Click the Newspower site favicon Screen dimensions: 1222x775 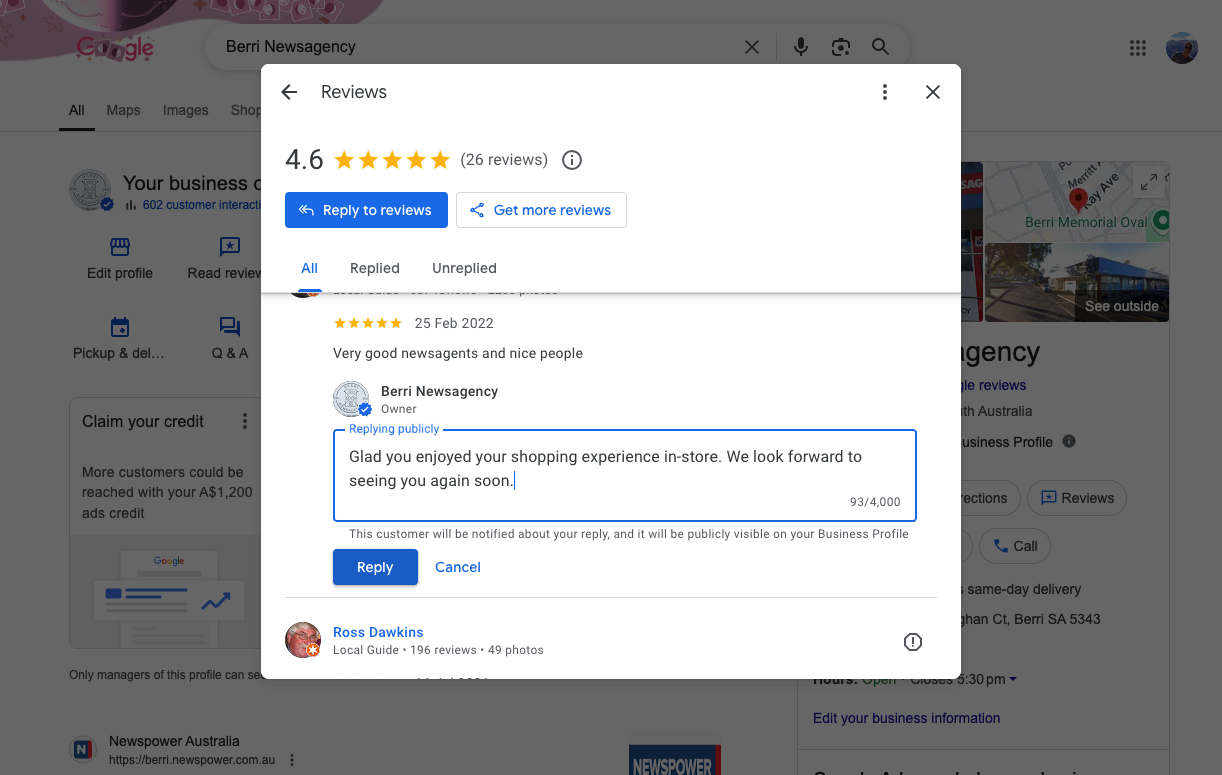[x=83, y=750]
